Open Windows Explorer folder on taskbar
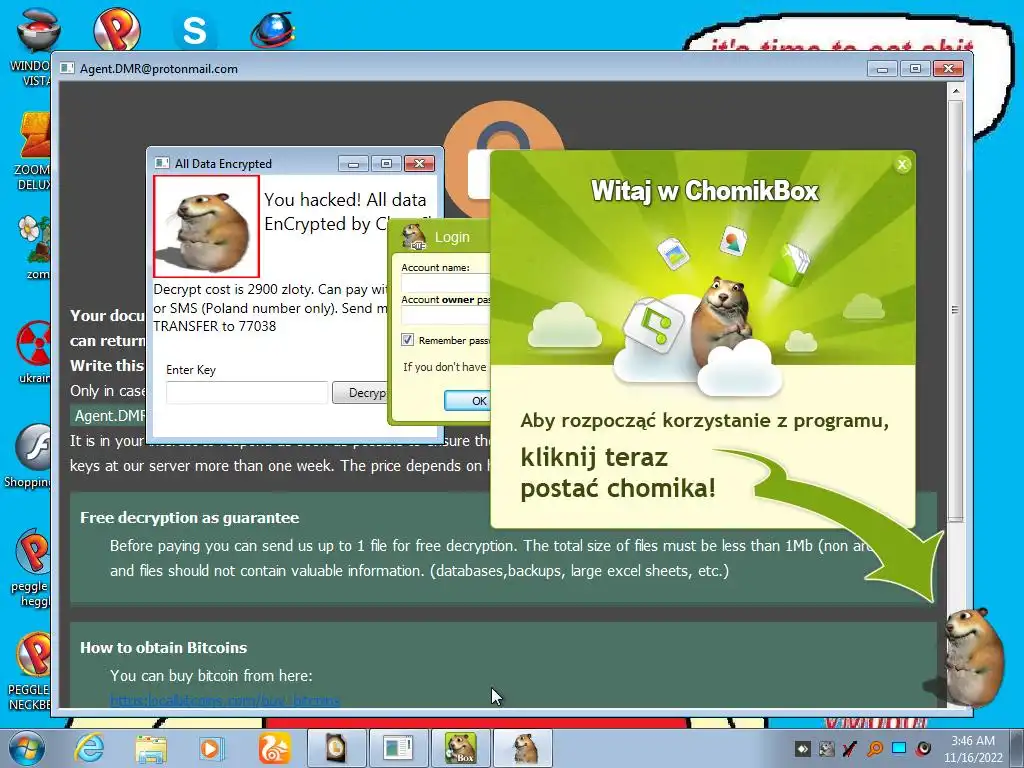This screenshot has width=1024, height=768. (151, 749)
